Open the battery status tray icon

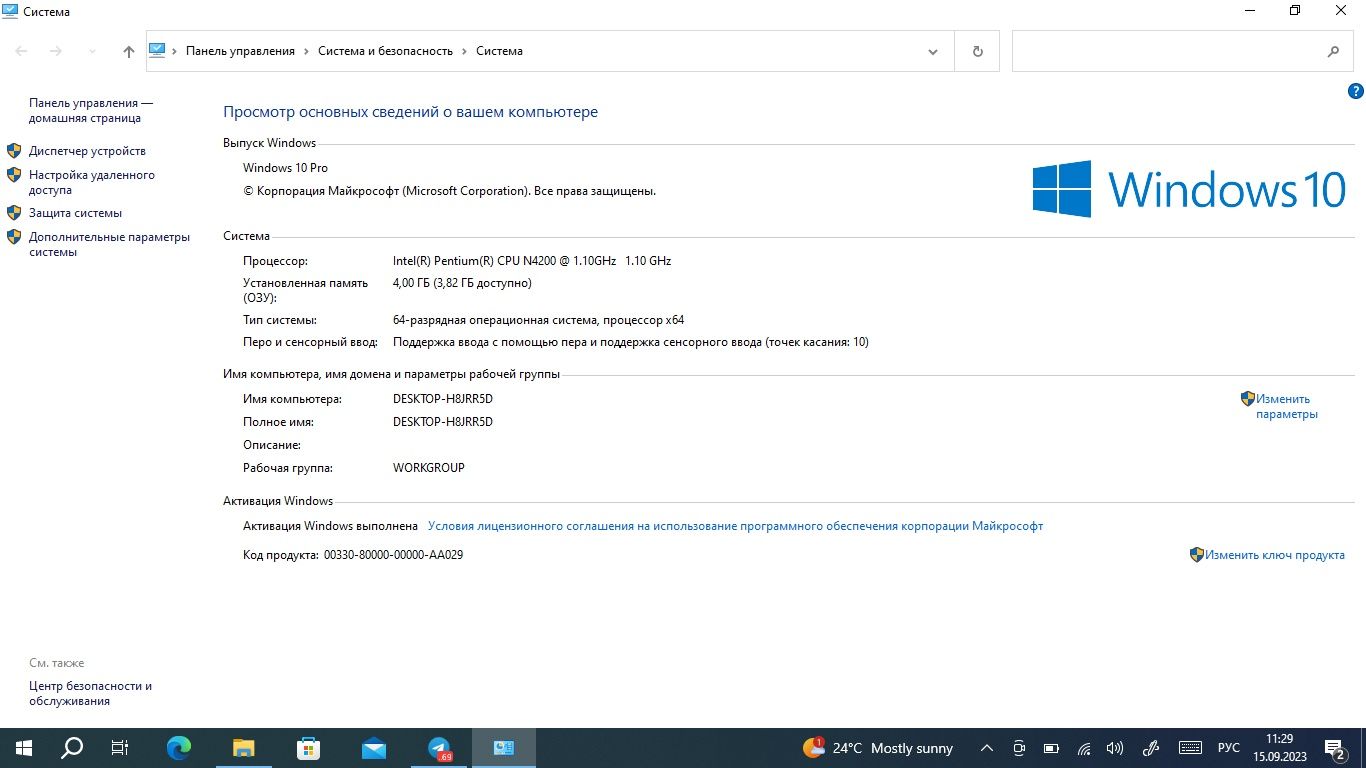(x=1051, y=748)
